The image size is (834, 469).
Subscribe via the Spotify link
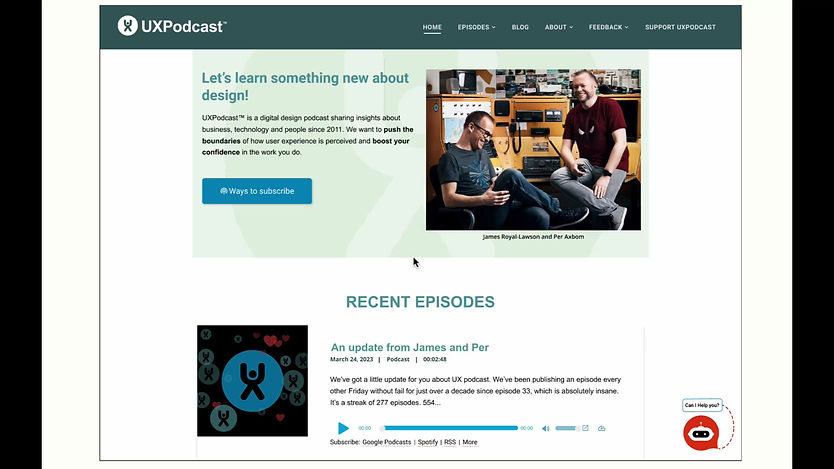pyautogui.click(x=428, y=442)
